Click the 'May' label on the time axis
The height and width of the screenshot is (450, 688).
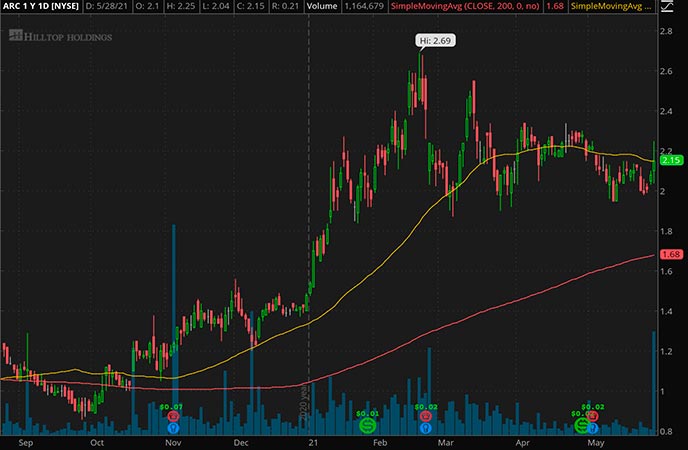(x=596, y=443)
